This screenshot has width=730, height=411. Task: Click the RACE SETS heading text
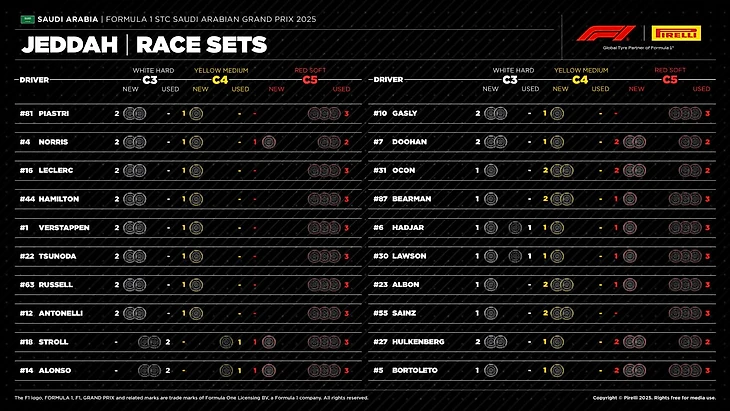click(x=201, y=44)
